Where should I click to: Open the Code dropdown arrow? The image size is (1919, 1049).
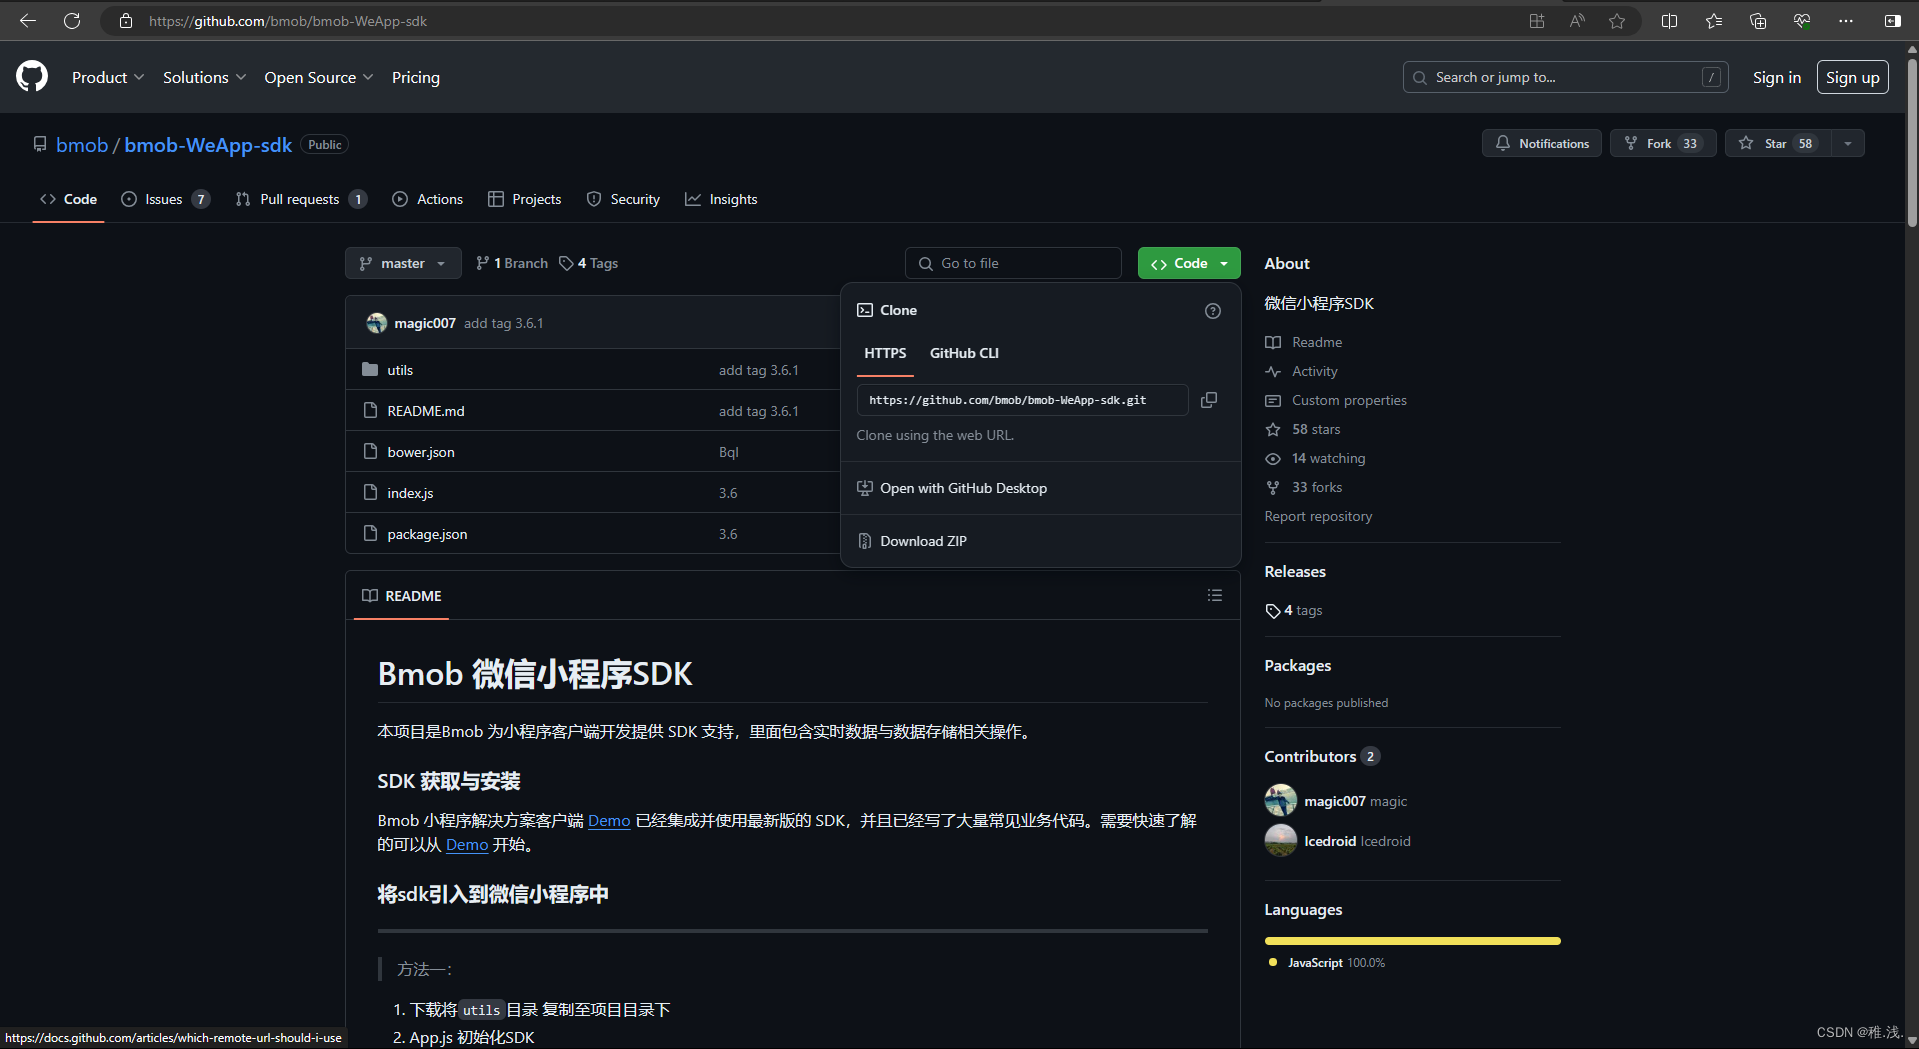pos(1221,263)
